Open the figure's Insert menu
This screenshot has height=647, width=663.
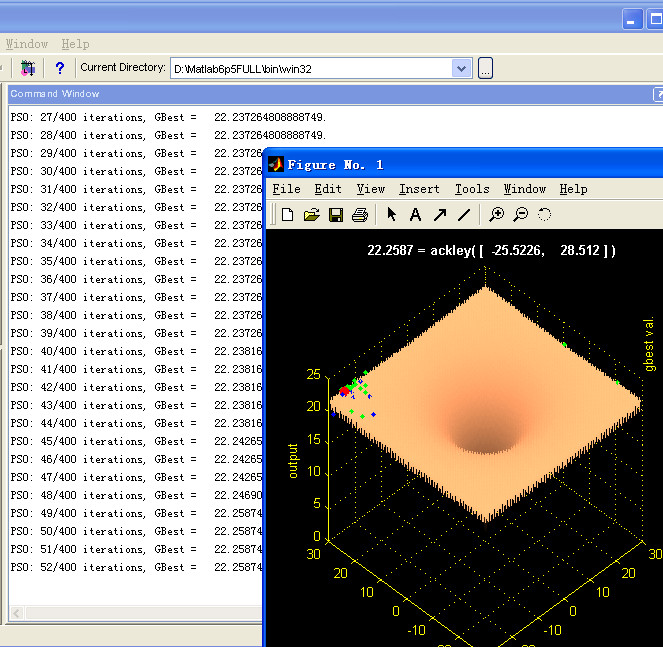click(x=419, y=189)
